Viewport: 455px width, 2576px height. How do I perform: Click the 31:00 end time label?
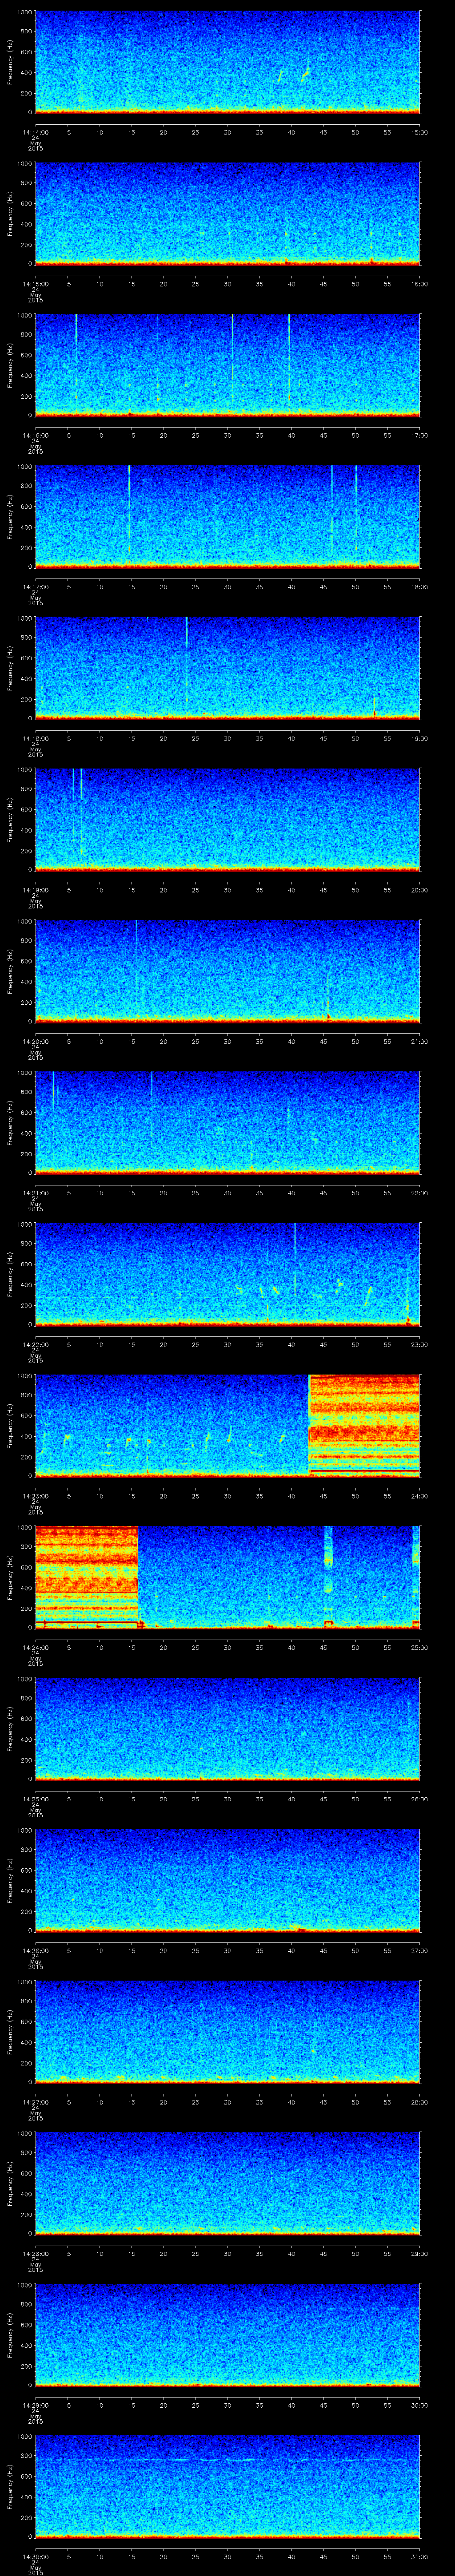pos(419,2556)
